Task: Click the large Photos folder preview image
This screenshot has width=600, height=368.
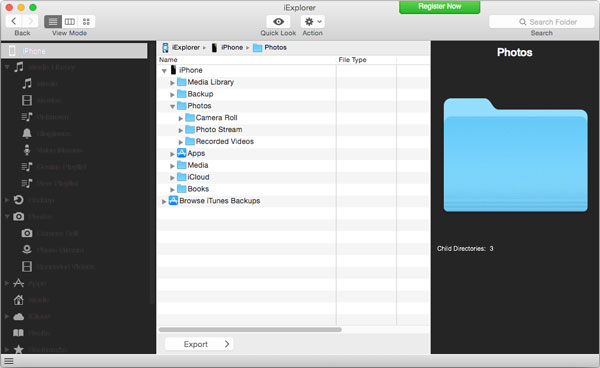Action: pyautogui.click(x=515, y=155)
